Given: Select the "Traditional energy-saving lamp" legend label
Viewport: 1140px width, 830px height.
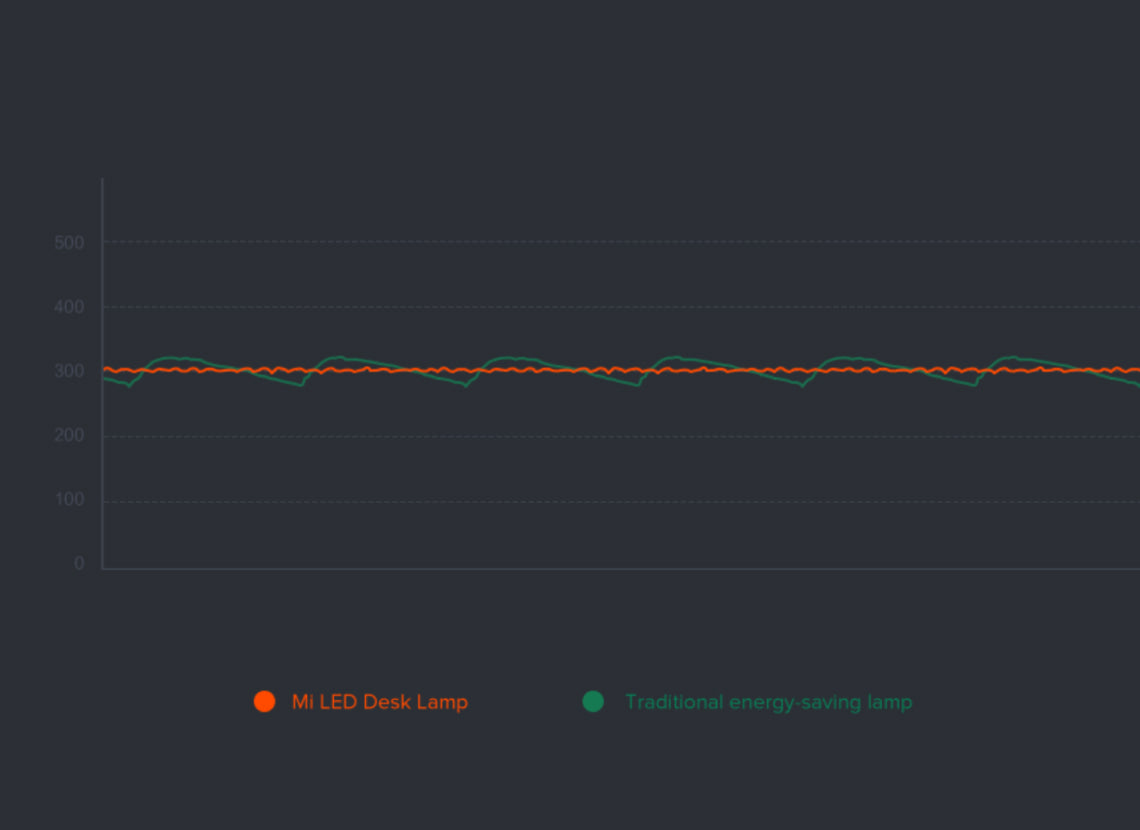Looking at the screenshot, I should pos(768,702).
